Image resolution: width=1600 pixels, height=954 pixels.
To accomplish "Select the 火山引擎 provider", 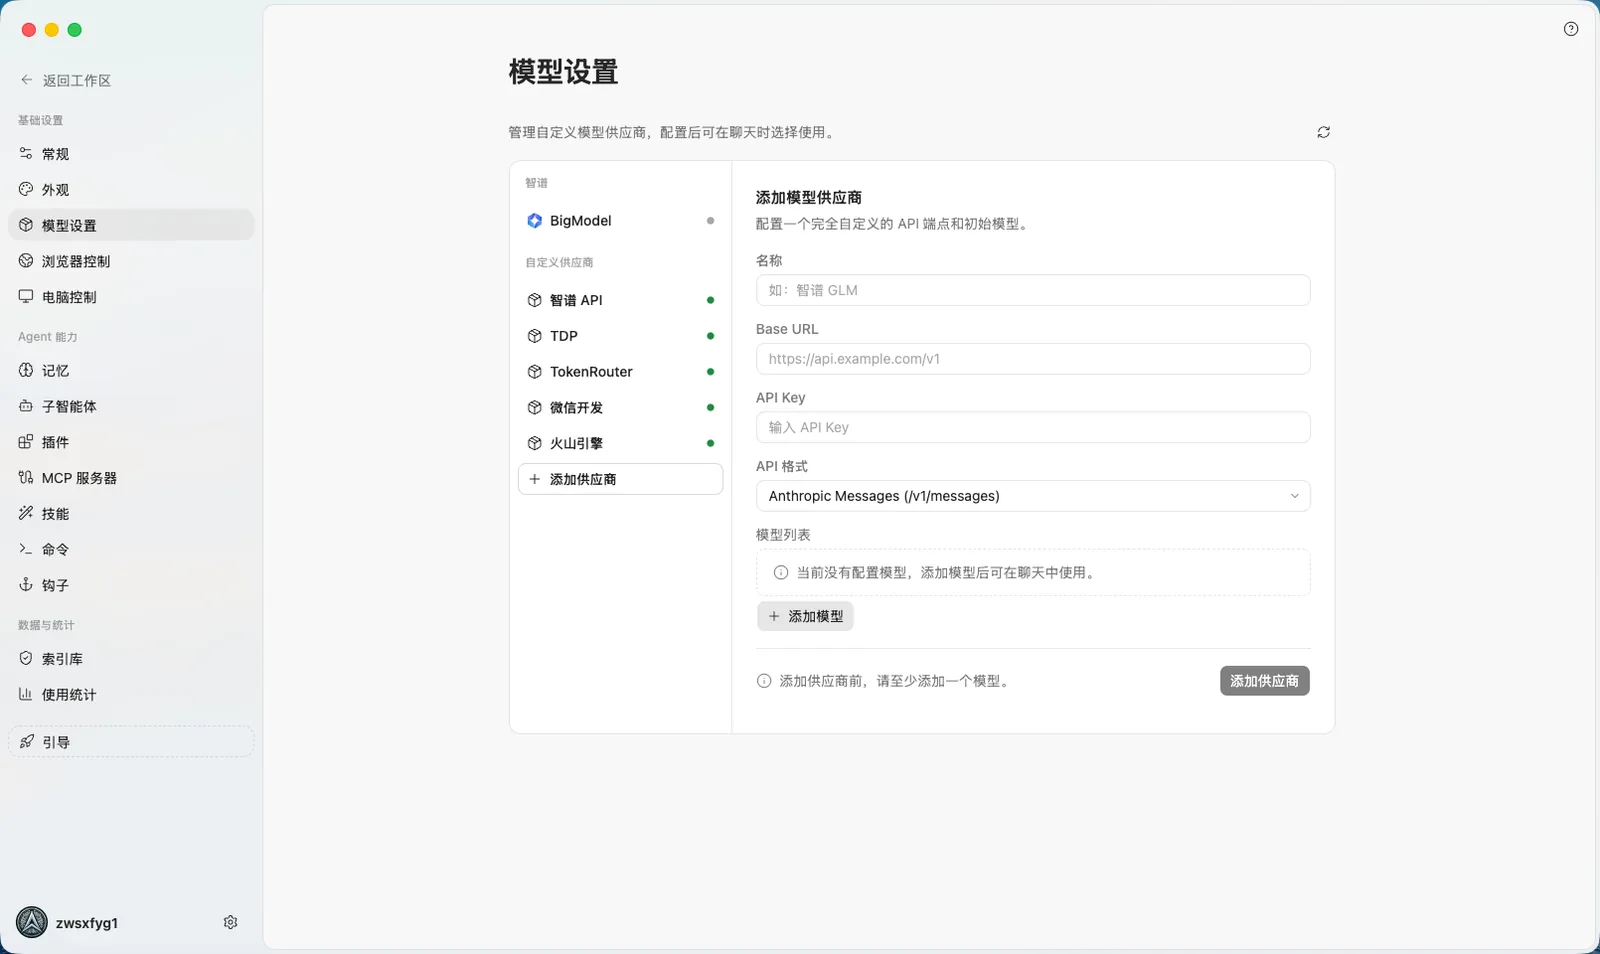I will [620, 443].
